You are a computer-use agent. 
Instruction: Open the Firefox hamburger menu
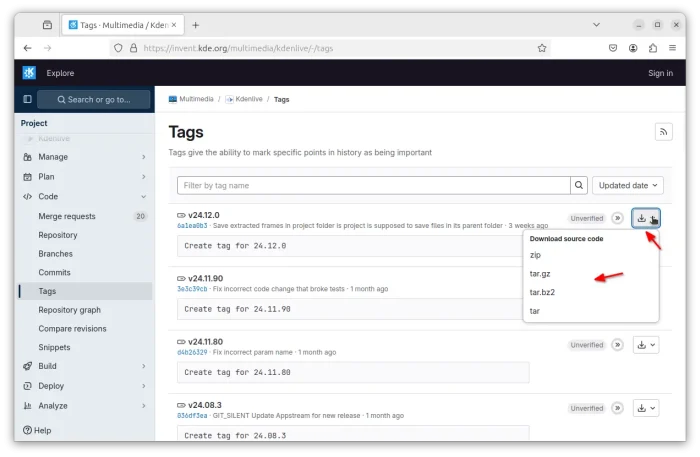click(672, 48)
